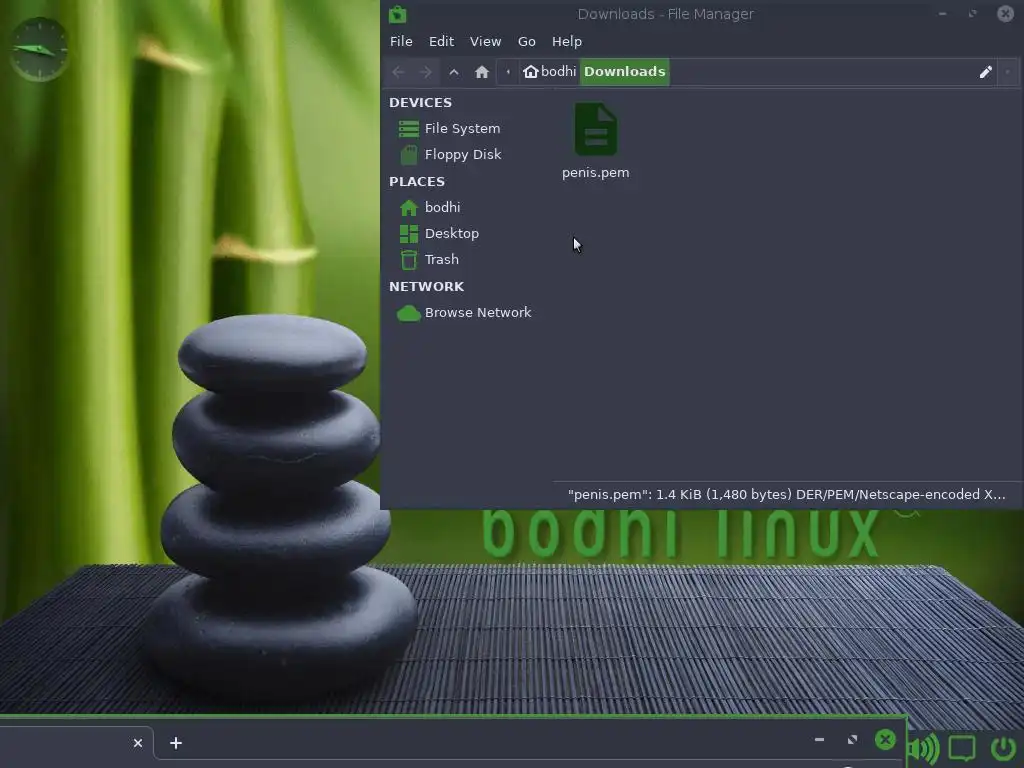The height and width of the screenshot is (768, 1024).
Task: Click the .pem file name label
Action: 596,172
